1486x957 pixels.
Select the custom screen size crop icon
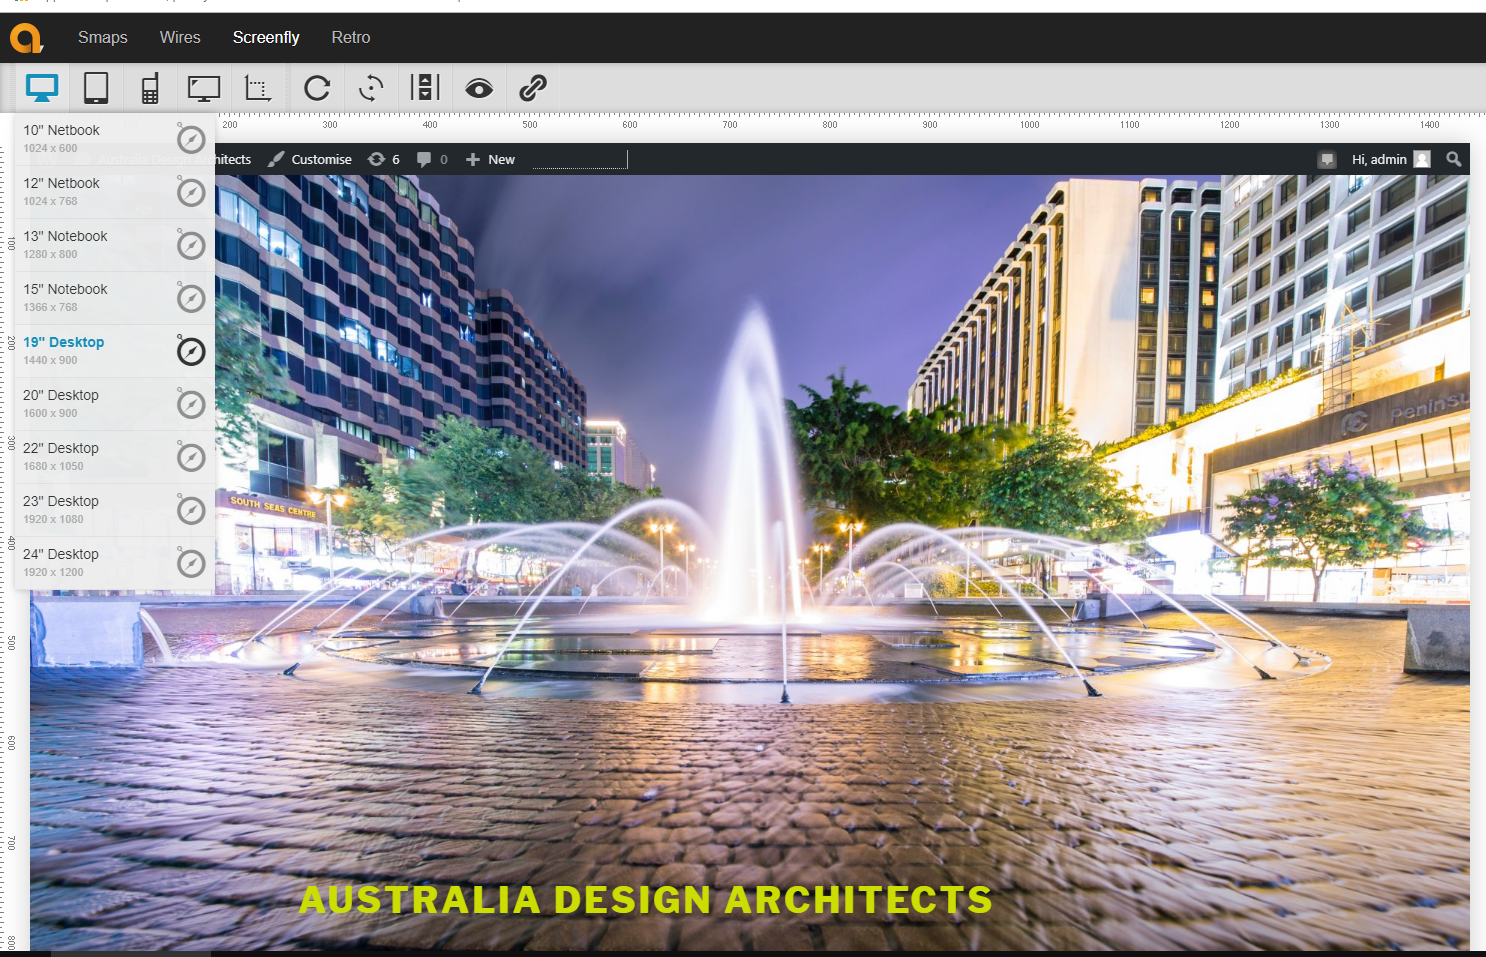(x=258, y=88)
